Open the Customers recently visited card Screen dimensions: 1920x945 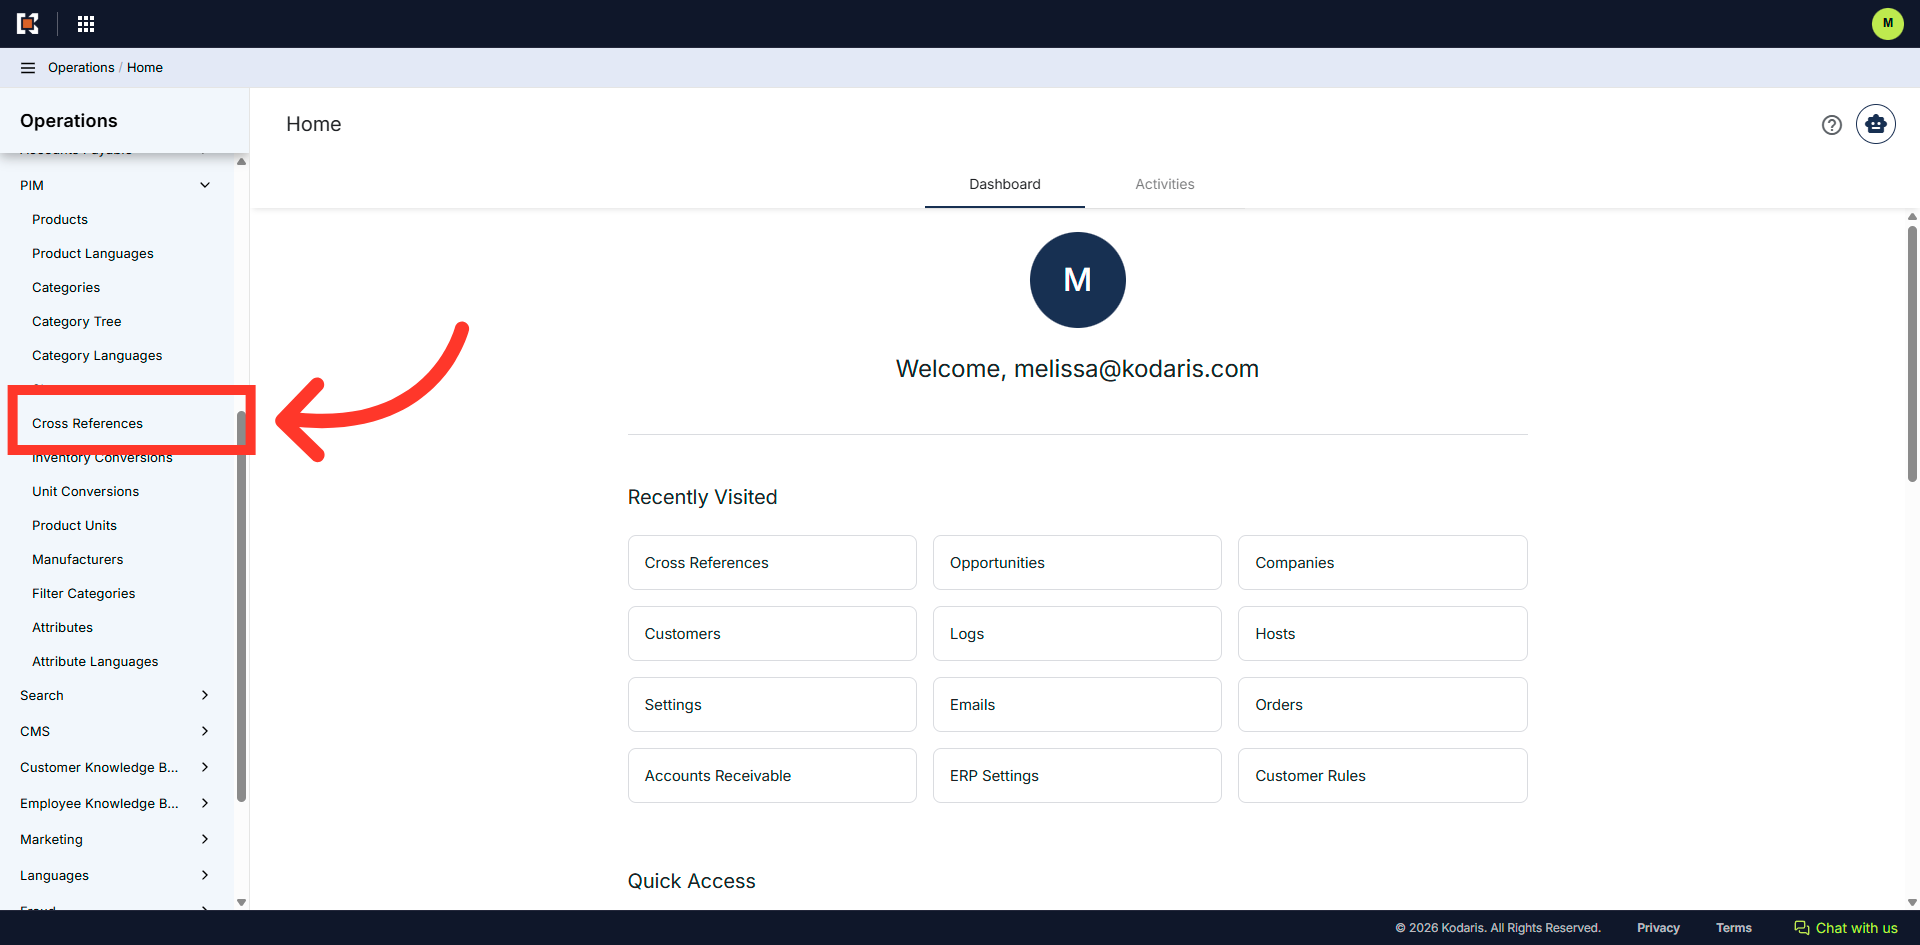(772, 633)
